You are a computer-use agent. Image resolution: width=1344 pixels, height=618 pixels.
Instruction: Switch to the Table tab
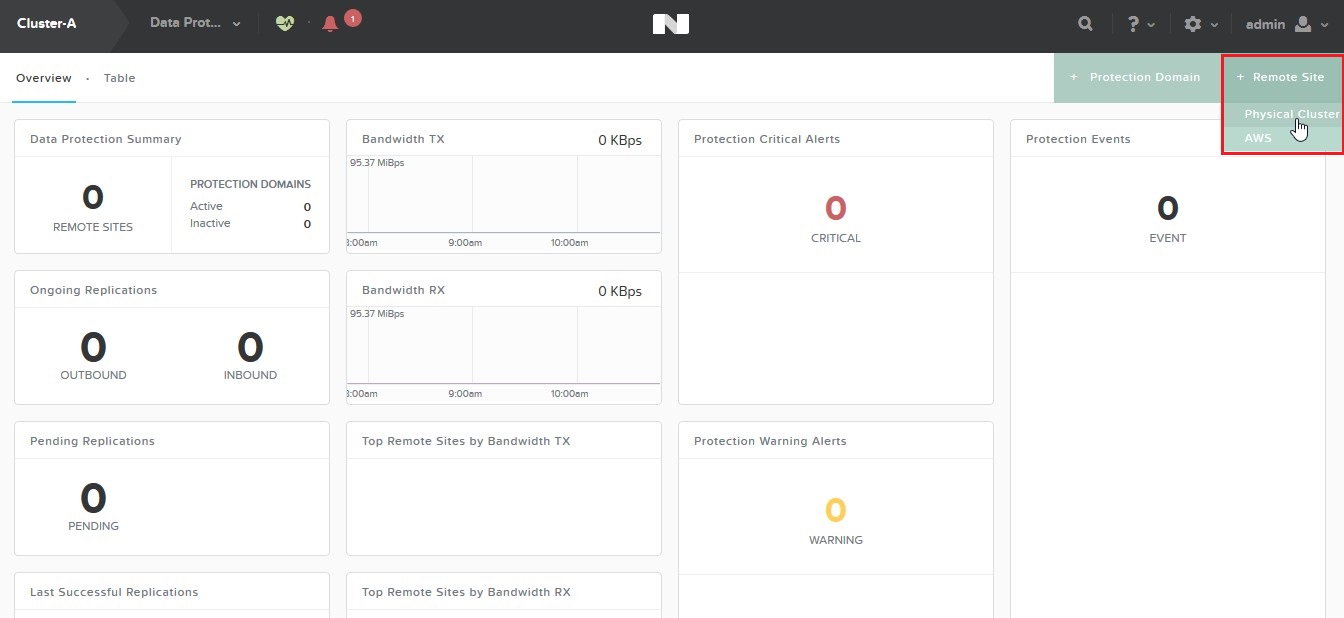click(119, 78)
